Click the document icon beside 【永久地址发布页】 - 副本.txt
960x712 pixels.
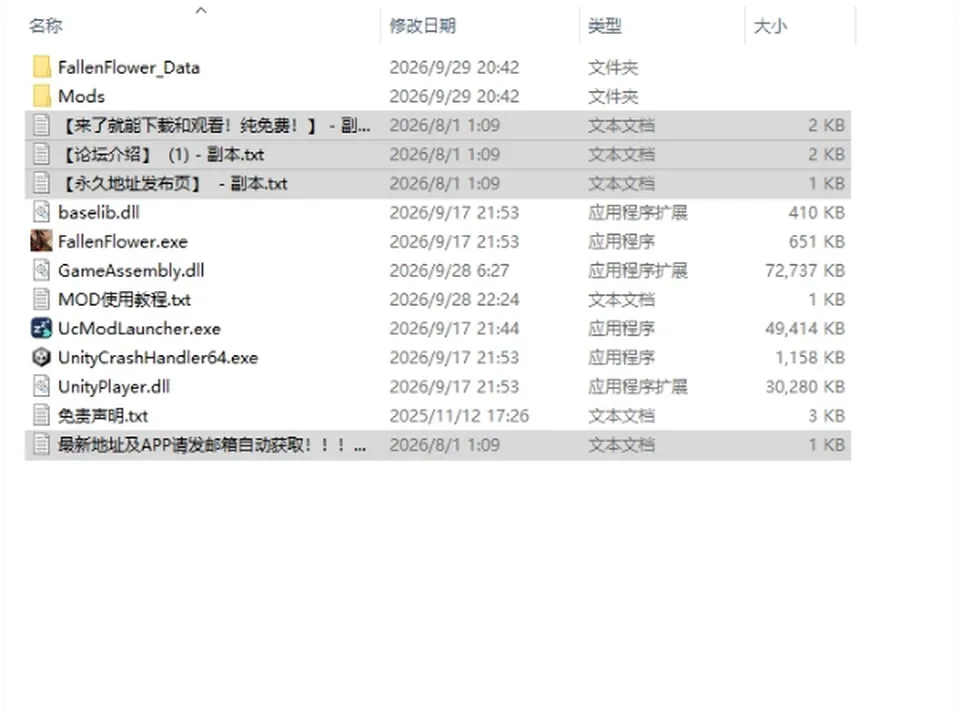(42, 183)
